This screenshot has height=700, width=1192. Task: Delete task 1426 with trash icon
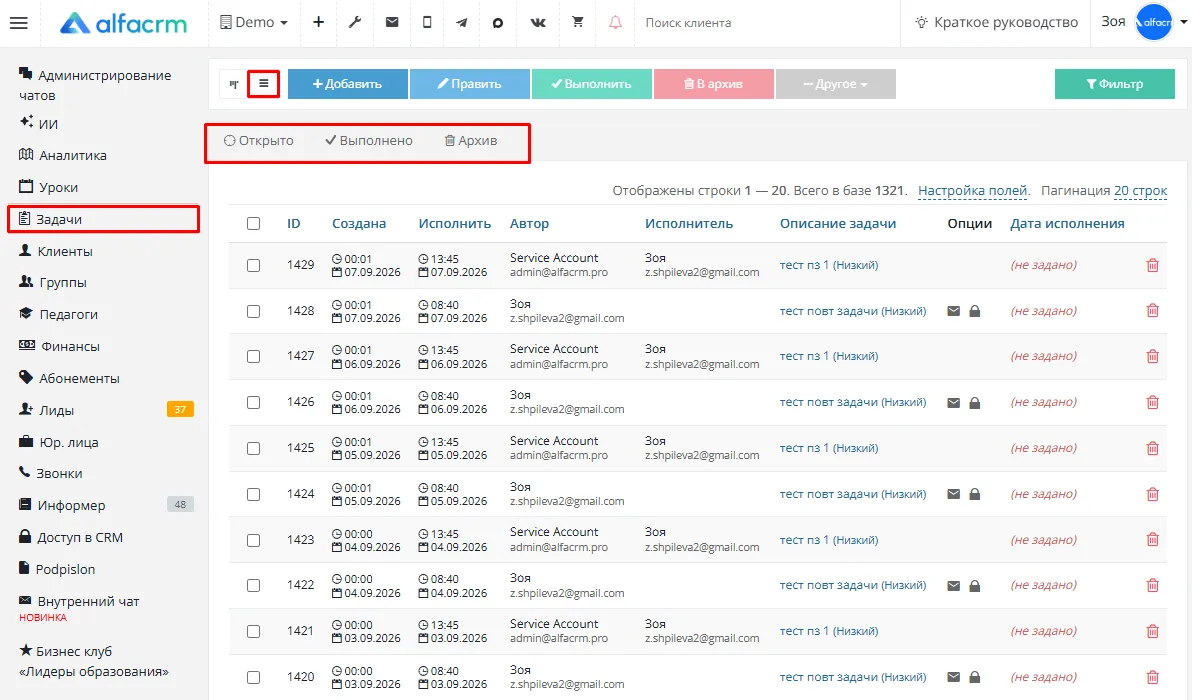point(1152,402)
